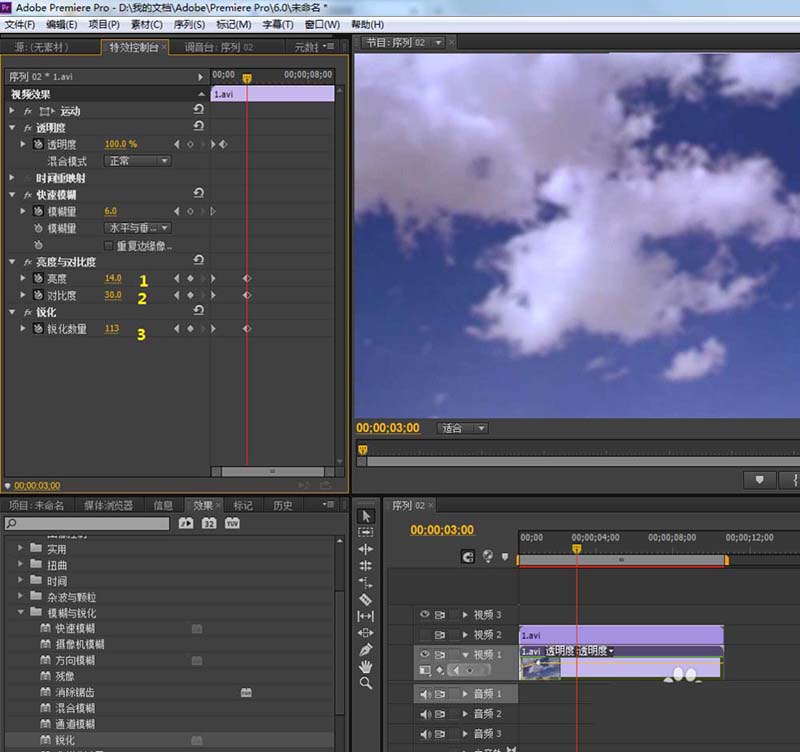Add keyframe for 亮度 property
Viewport: 800px width, 752px height.
point(190,279)
